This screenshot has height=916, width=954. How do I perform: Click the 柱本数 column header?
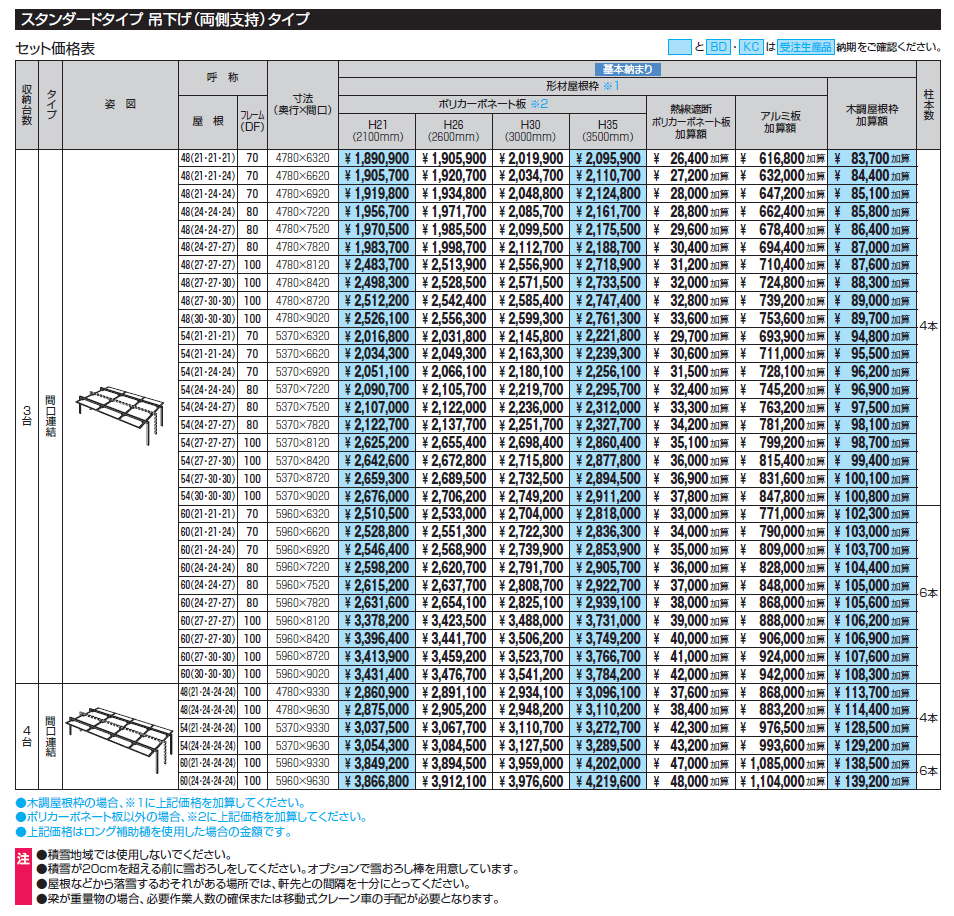[x=929, y=104]
